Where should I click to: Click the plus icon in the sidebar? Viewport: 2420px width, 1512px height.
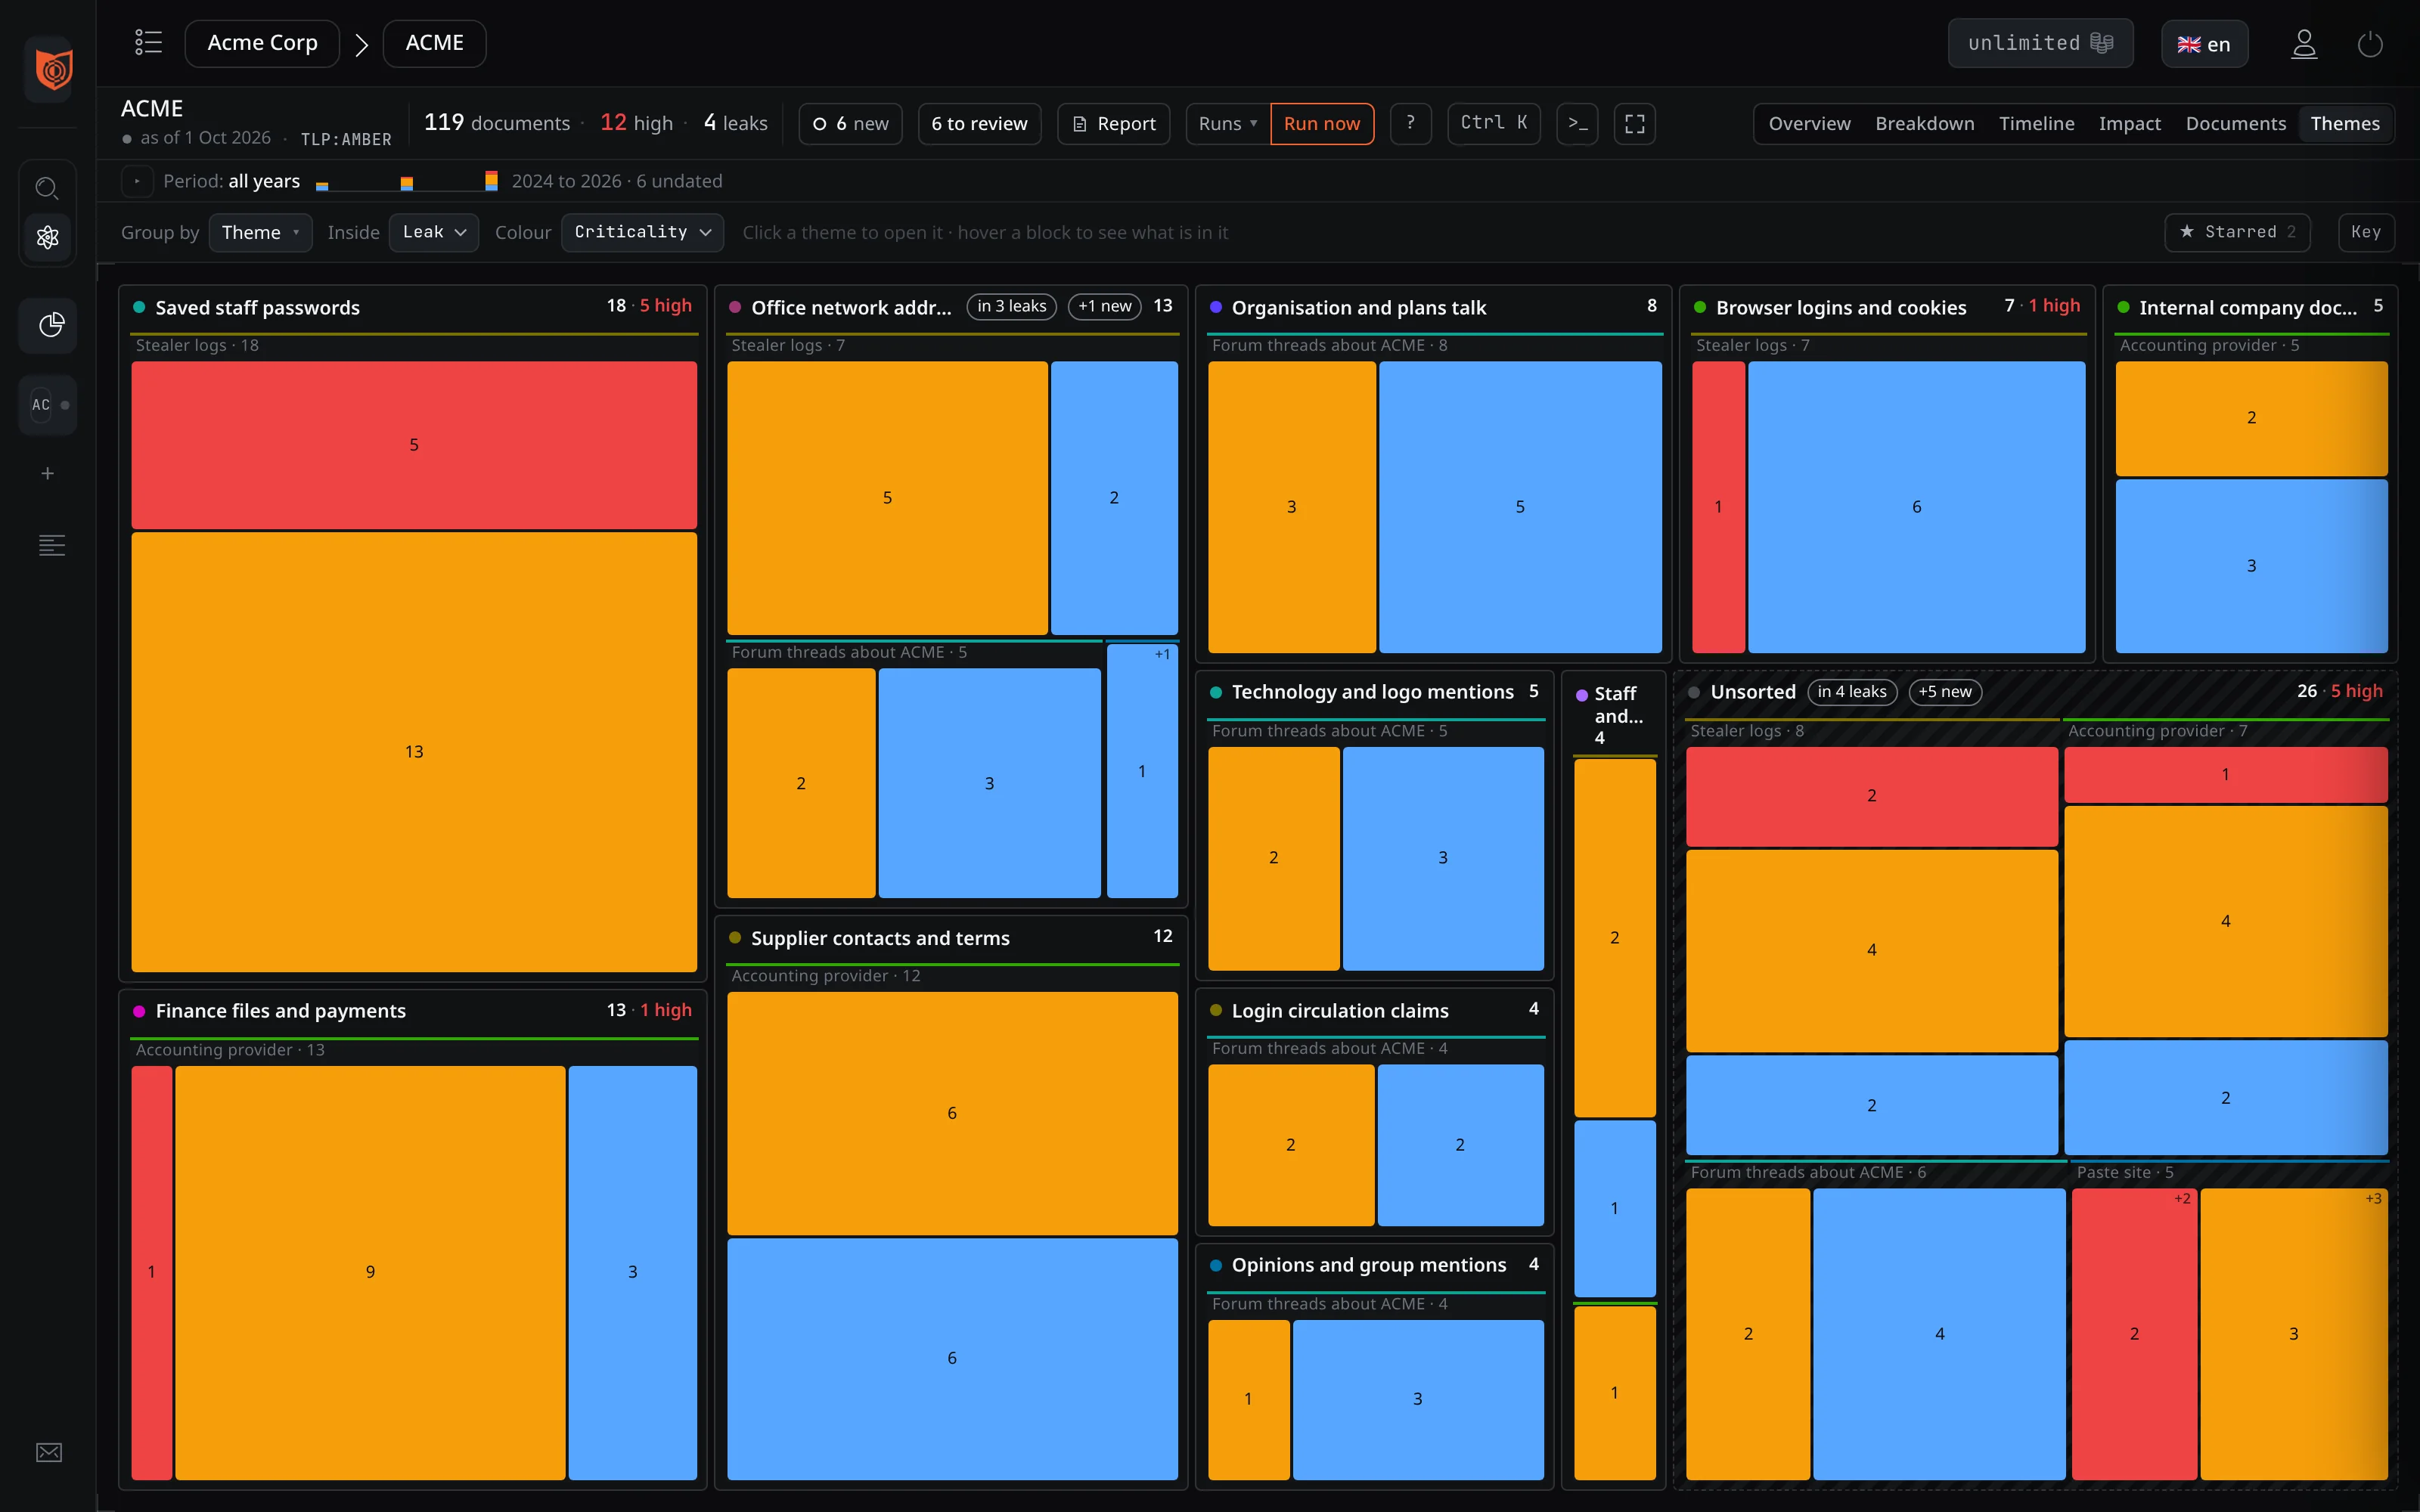tap(47, 473)
